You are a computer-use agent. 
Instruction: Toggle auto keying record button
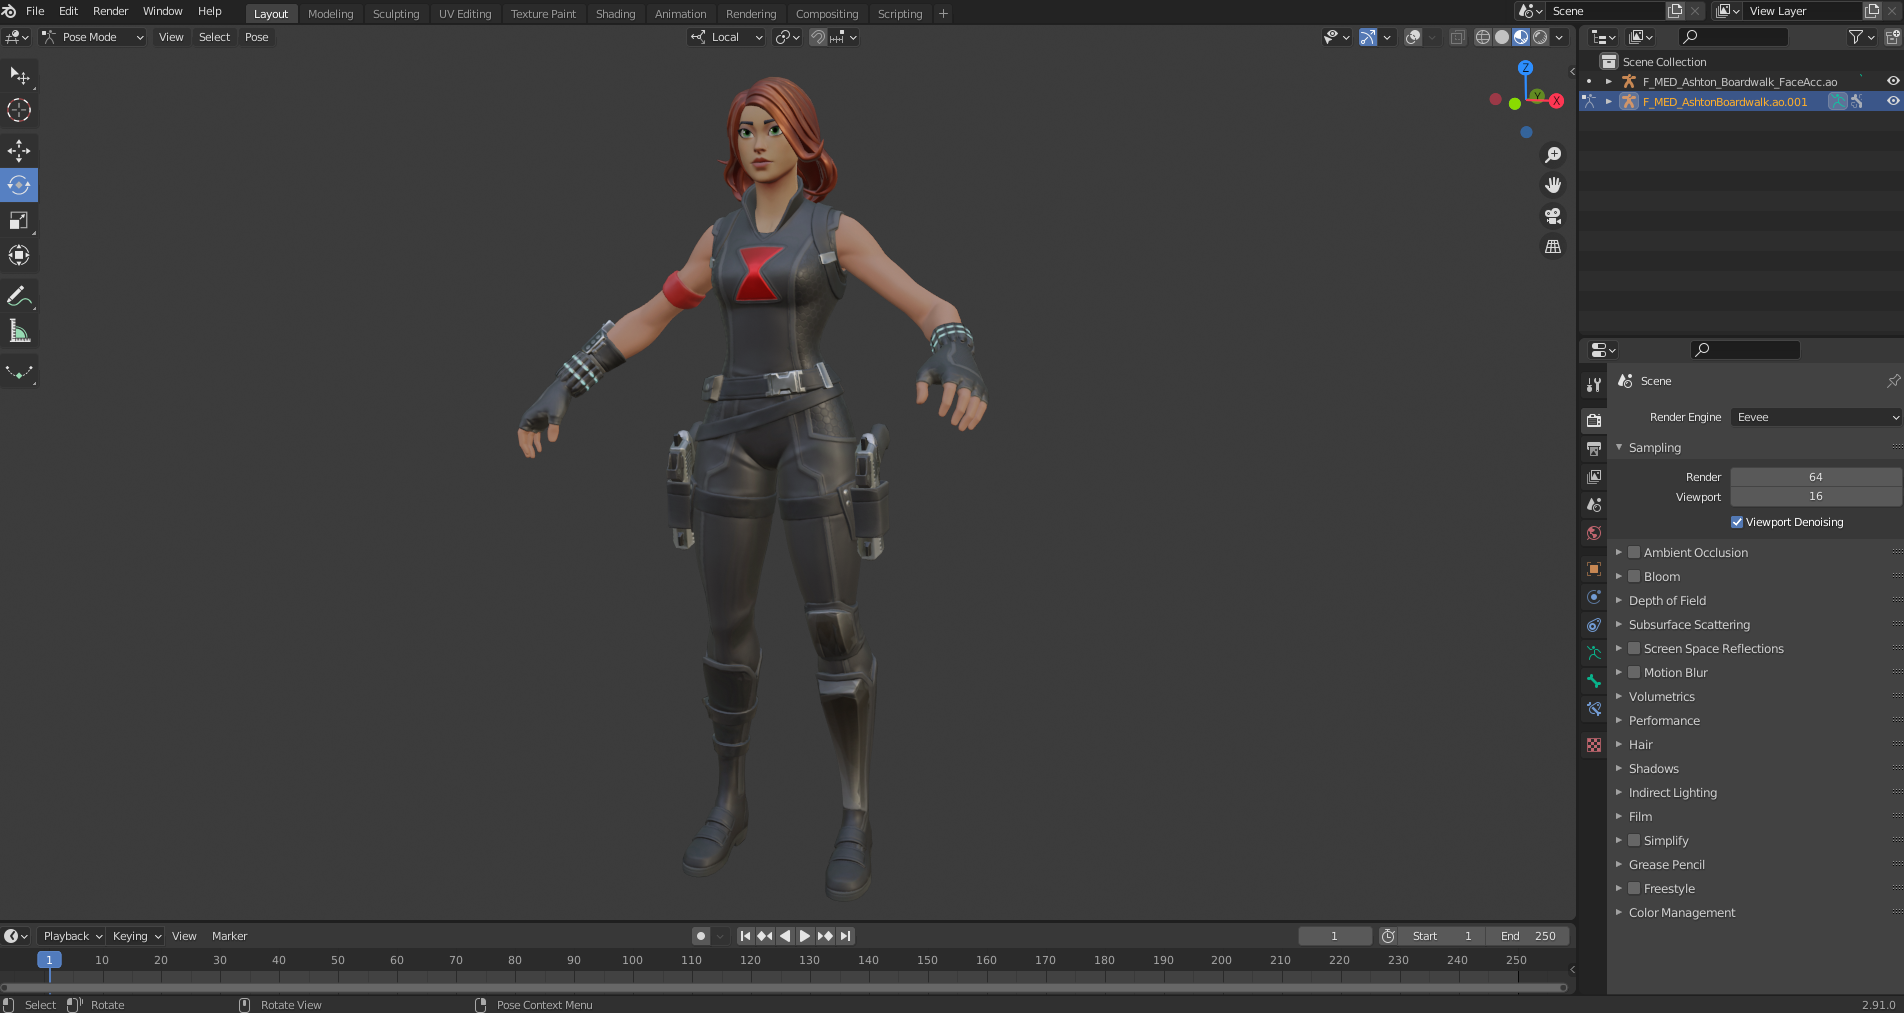pyautogui.click(x=701, y=936)
